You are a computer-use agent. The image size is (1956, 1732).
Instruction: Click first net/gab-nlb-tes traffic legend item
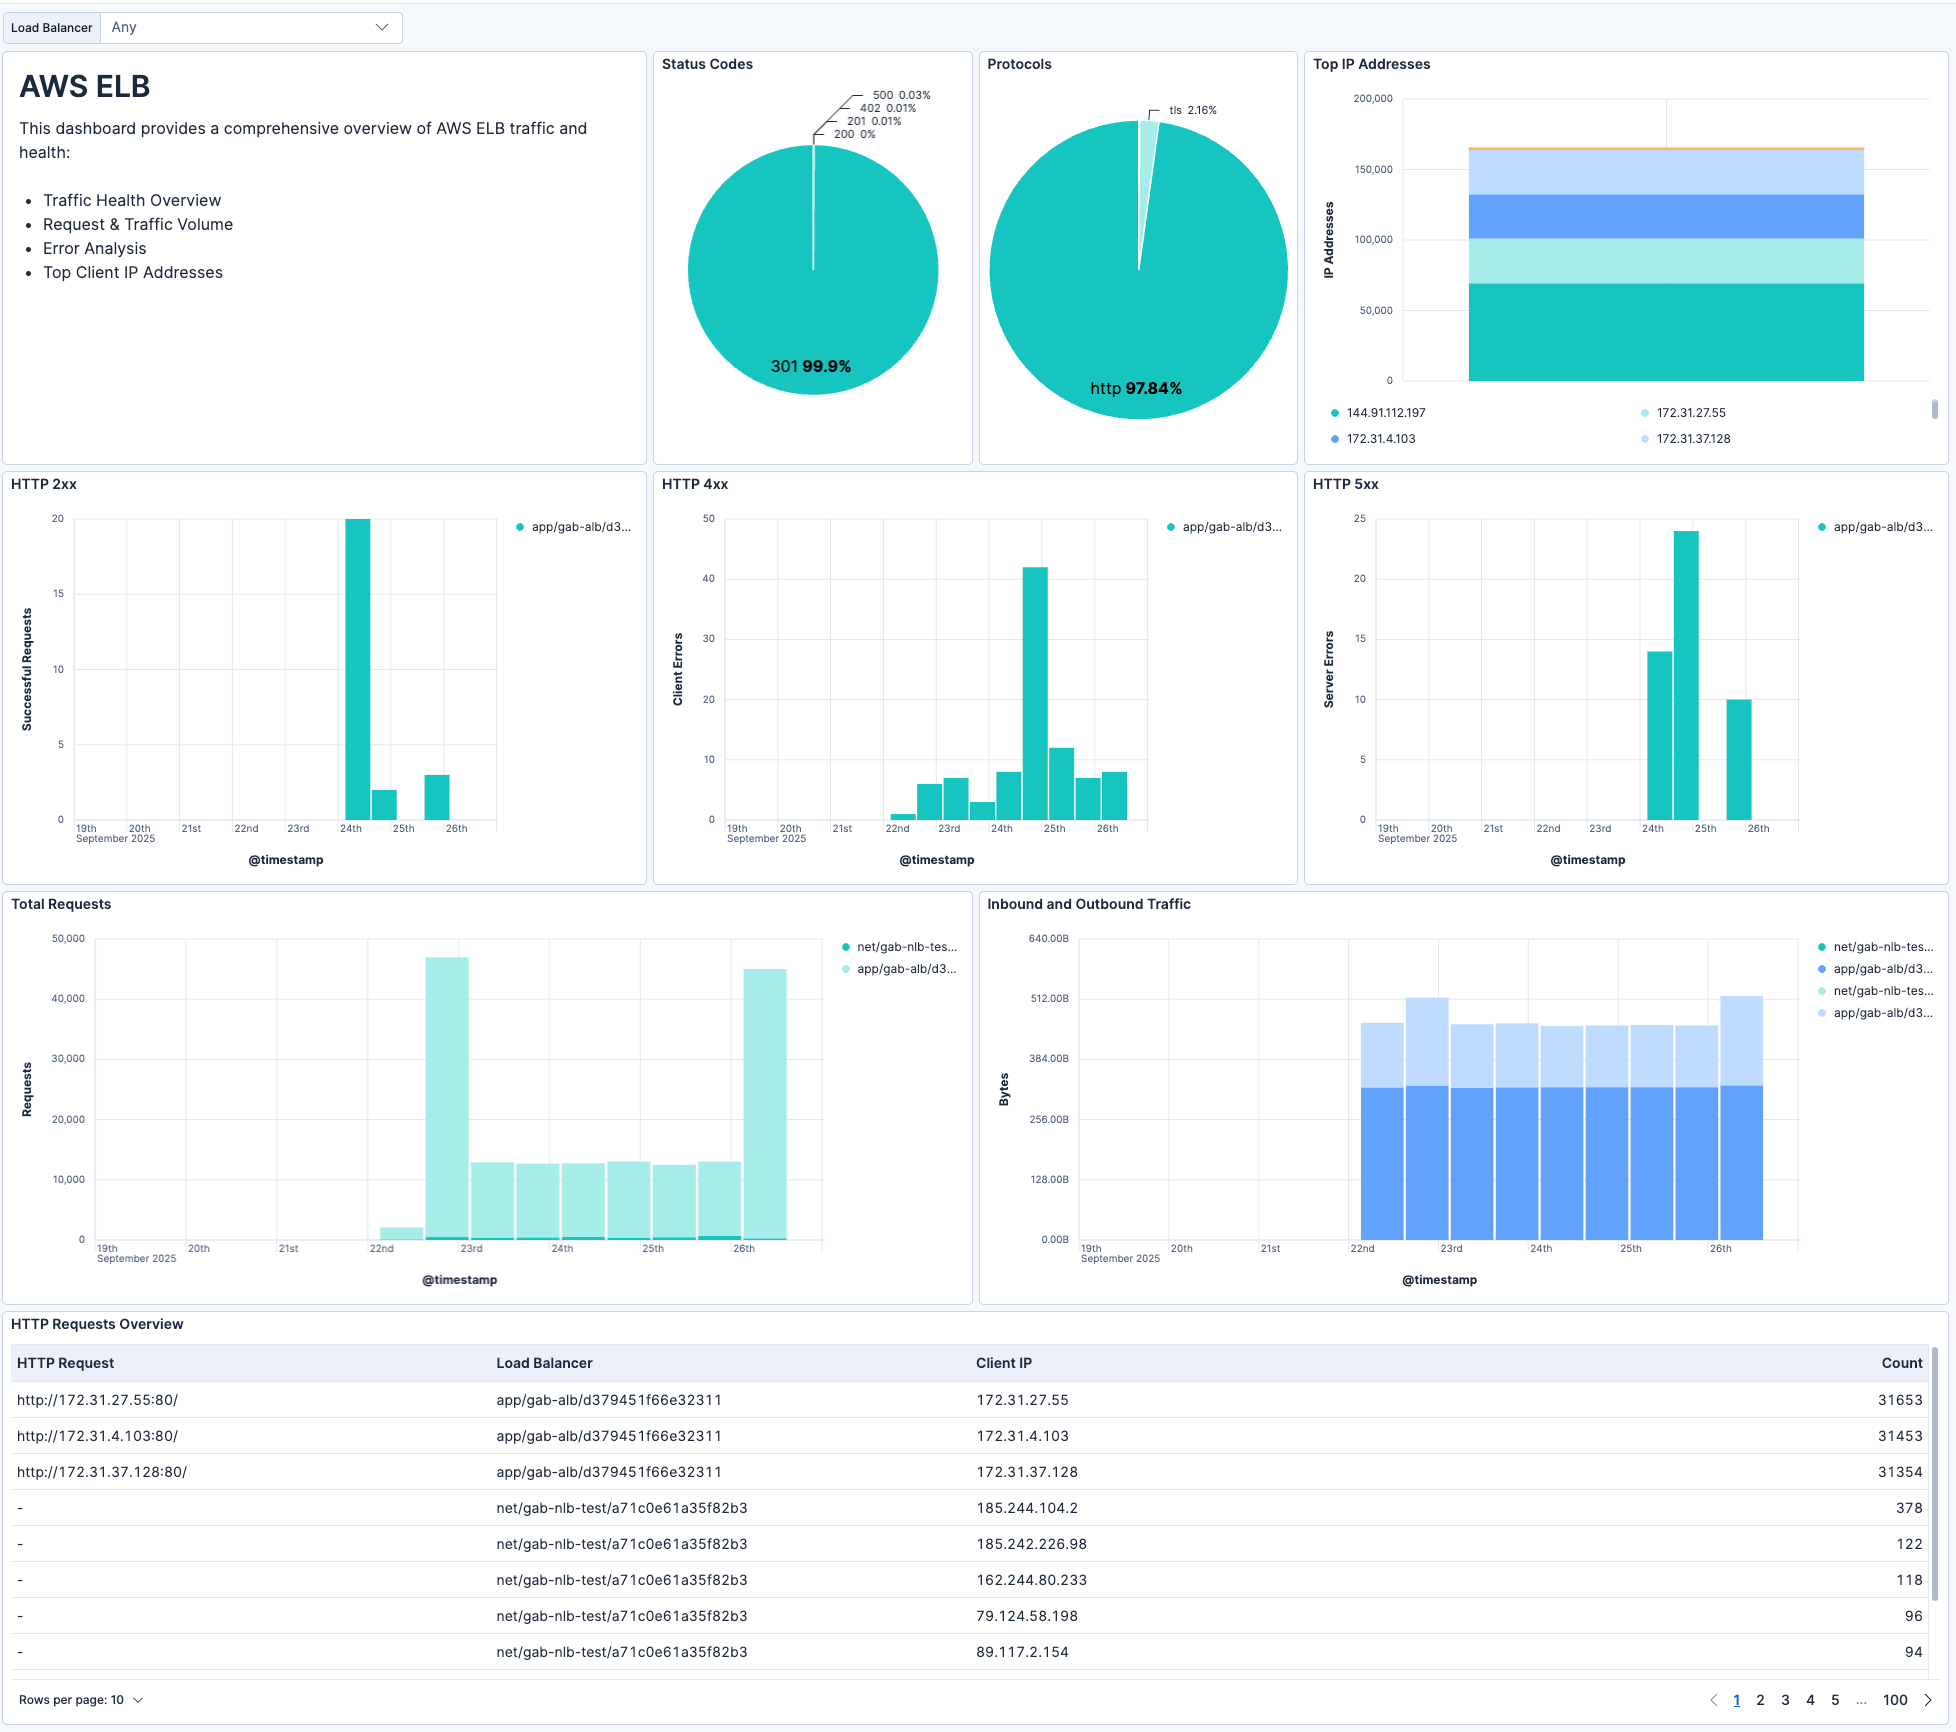point(1882,947)
